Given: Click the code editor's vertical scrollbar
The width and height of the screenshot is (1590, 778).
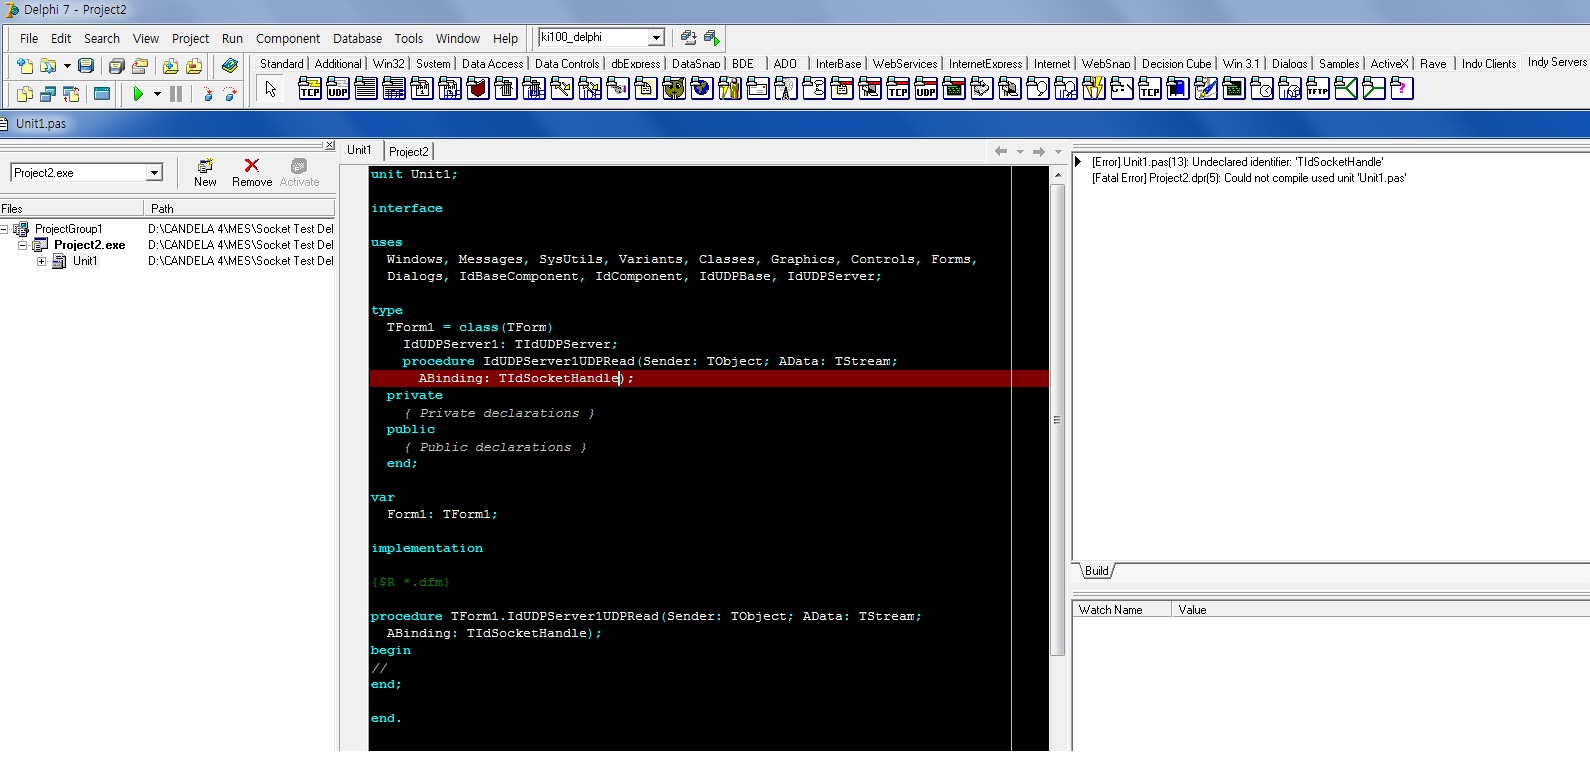Looking at the screenshot, I should point(1057,420).
